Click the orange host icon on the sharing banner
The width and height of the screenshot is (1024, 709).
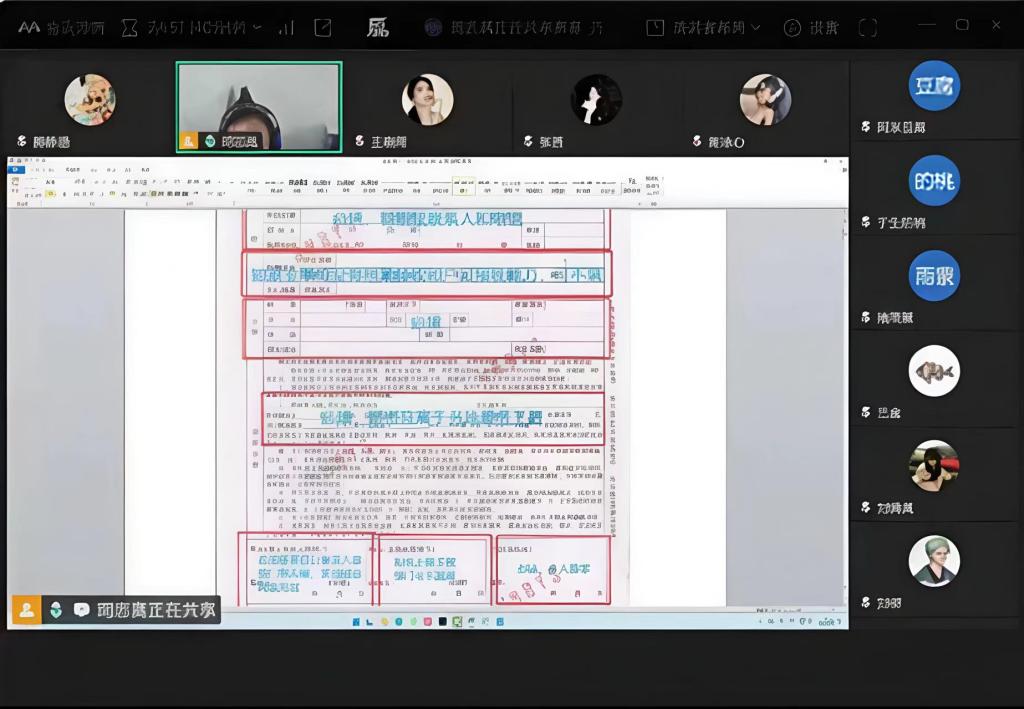(x=27, y=609)
